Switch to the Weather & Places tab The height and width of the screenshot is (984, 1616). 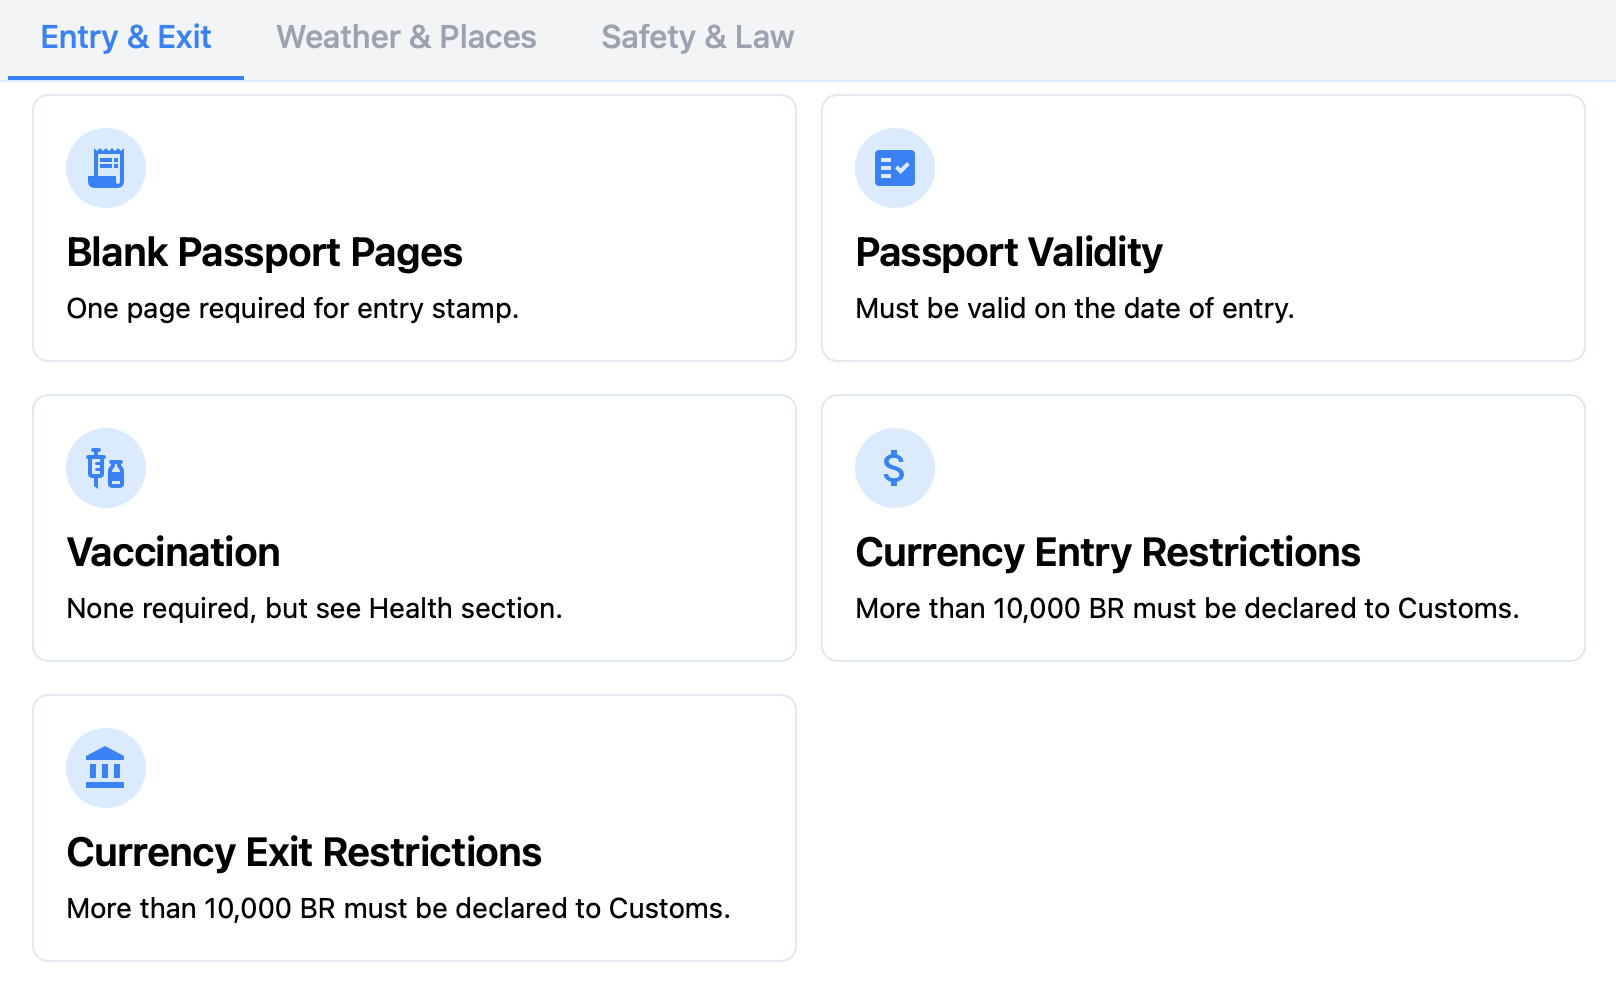point(406,38)
